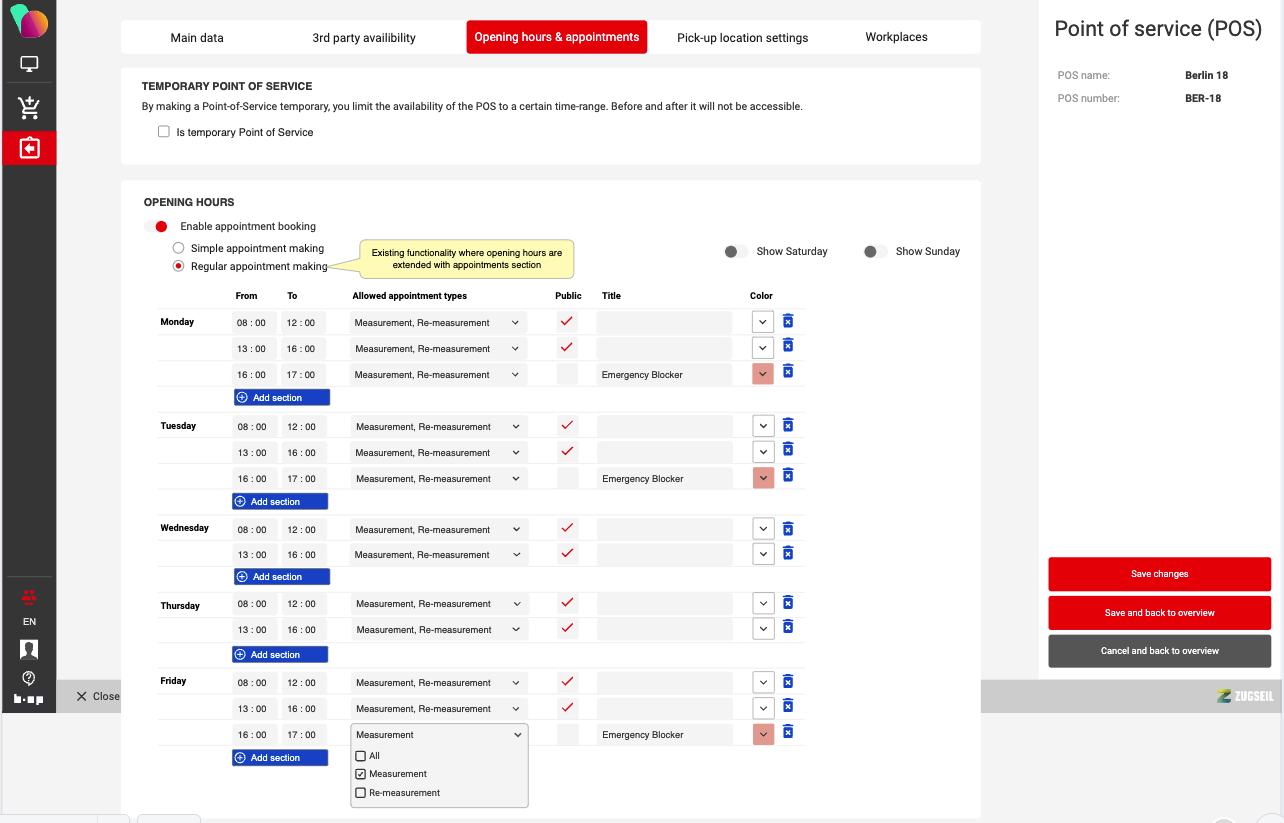Click Monday's Emergency Blocker red color swatch
The image size is (1284, 823).
click(x=763, y=374)
